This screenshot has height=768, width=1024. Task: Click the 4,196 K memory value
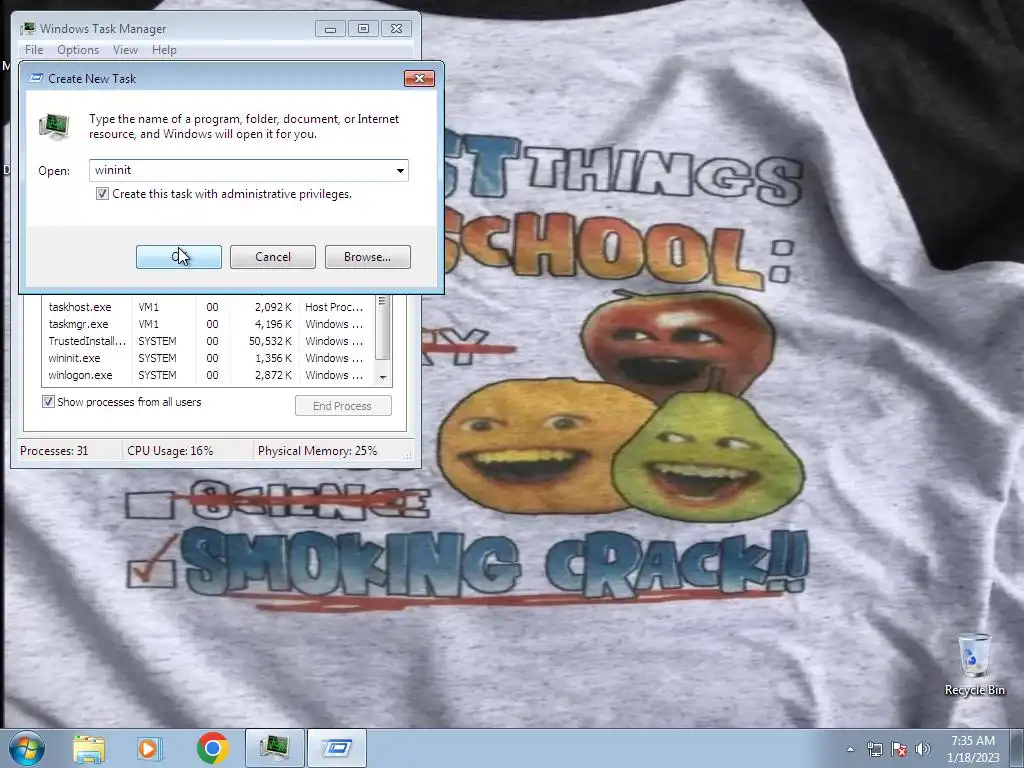(273, 324)
